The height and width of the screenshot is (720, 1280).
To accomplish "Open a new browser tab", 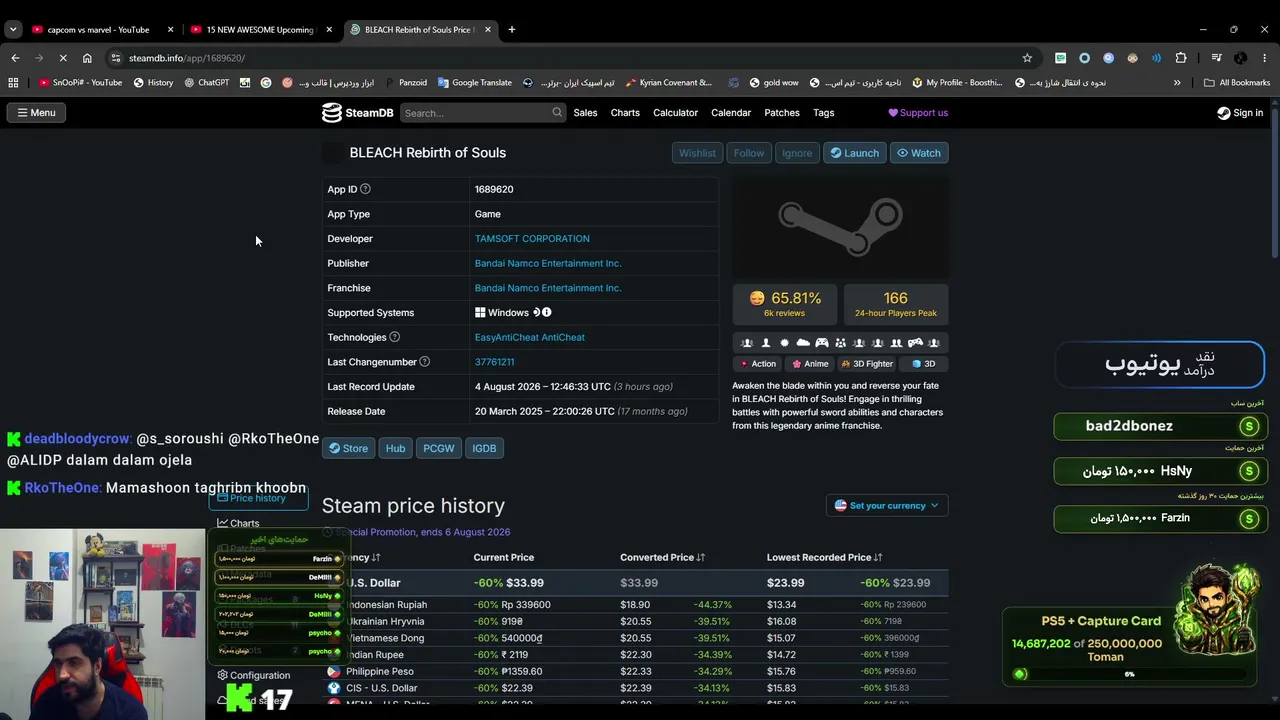I will pyautogui.click(x=512, y=30).
